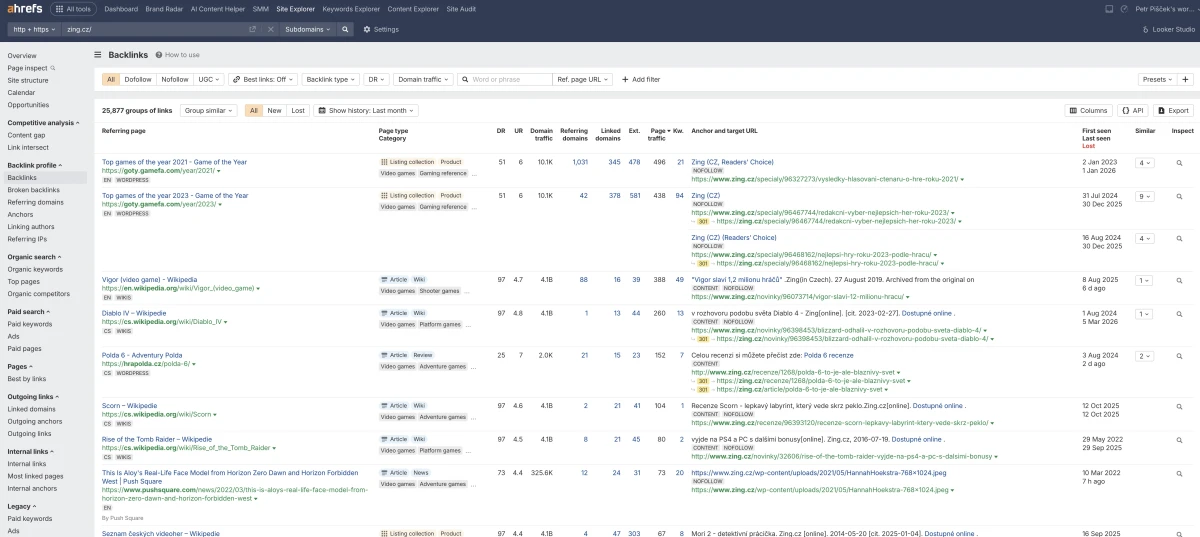1200x537 pixels.
Task: Open Keywords Explorer
Action: (x=350, y=9)
